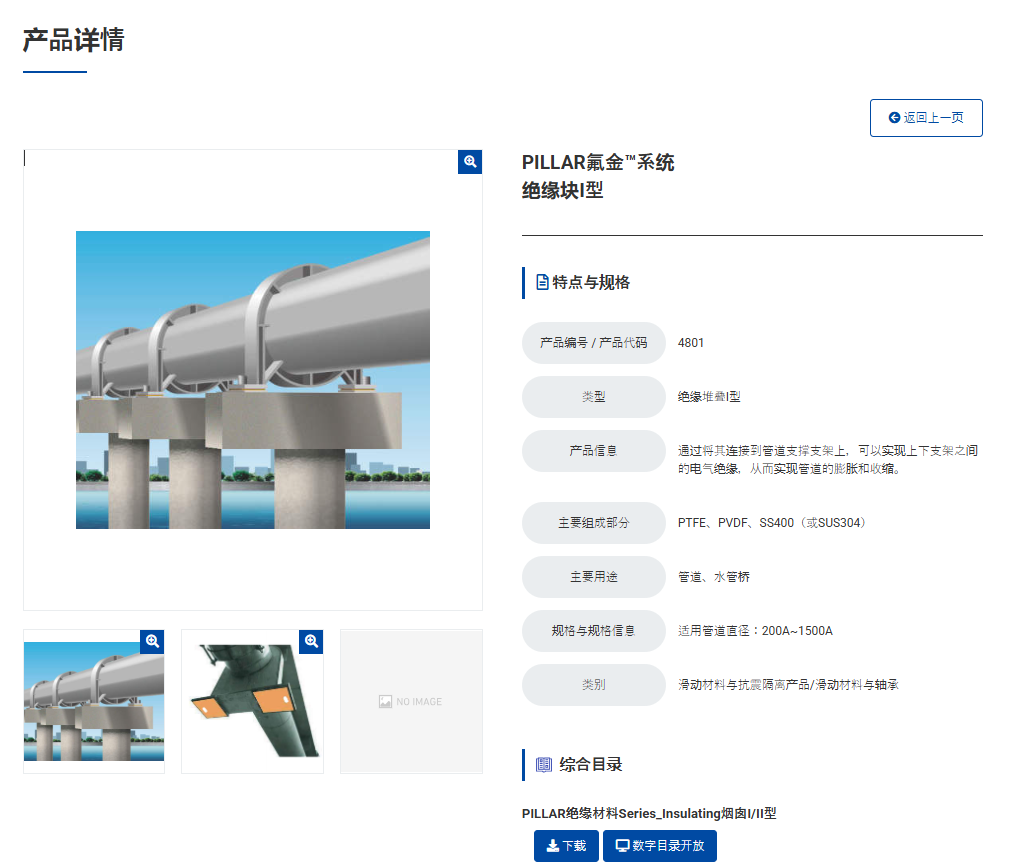The height and width of the screenshot is (868, 1010).
Task: Click the 绝缘堆叠I型 value
Action: pos(709,397)
